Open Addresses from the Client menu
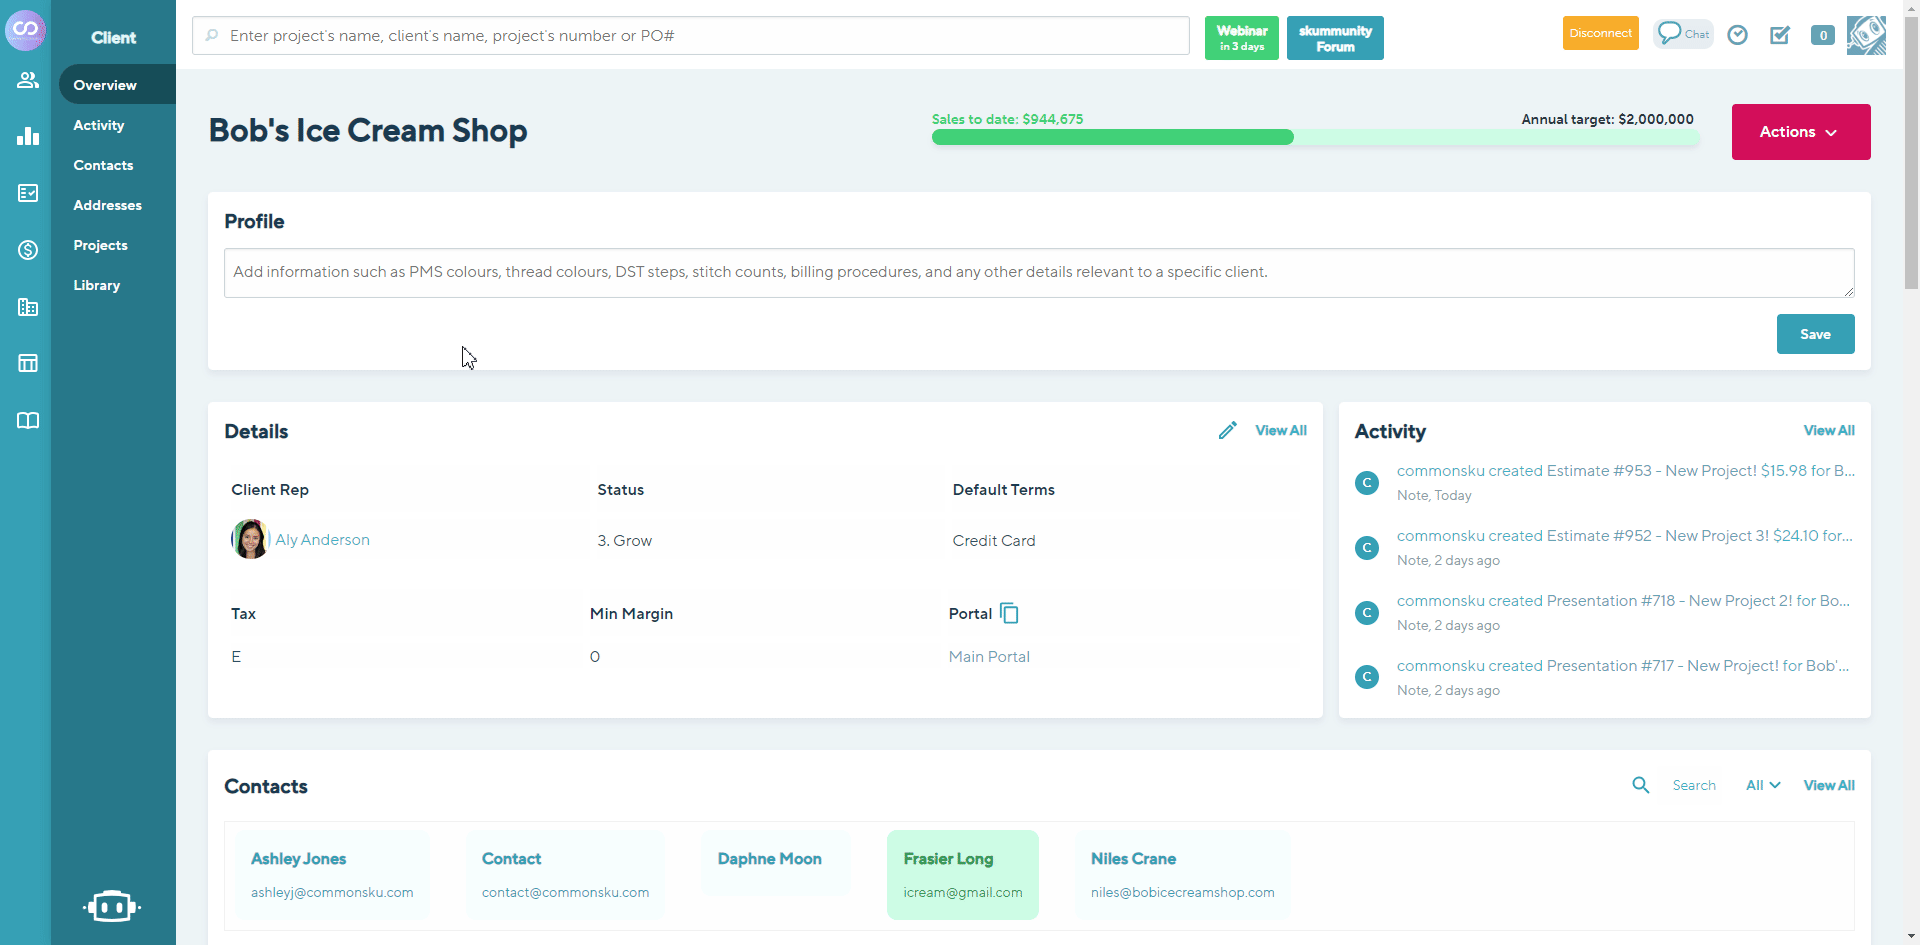The width and height of the screenshot is (1920, 945). [x=107, y=205]
